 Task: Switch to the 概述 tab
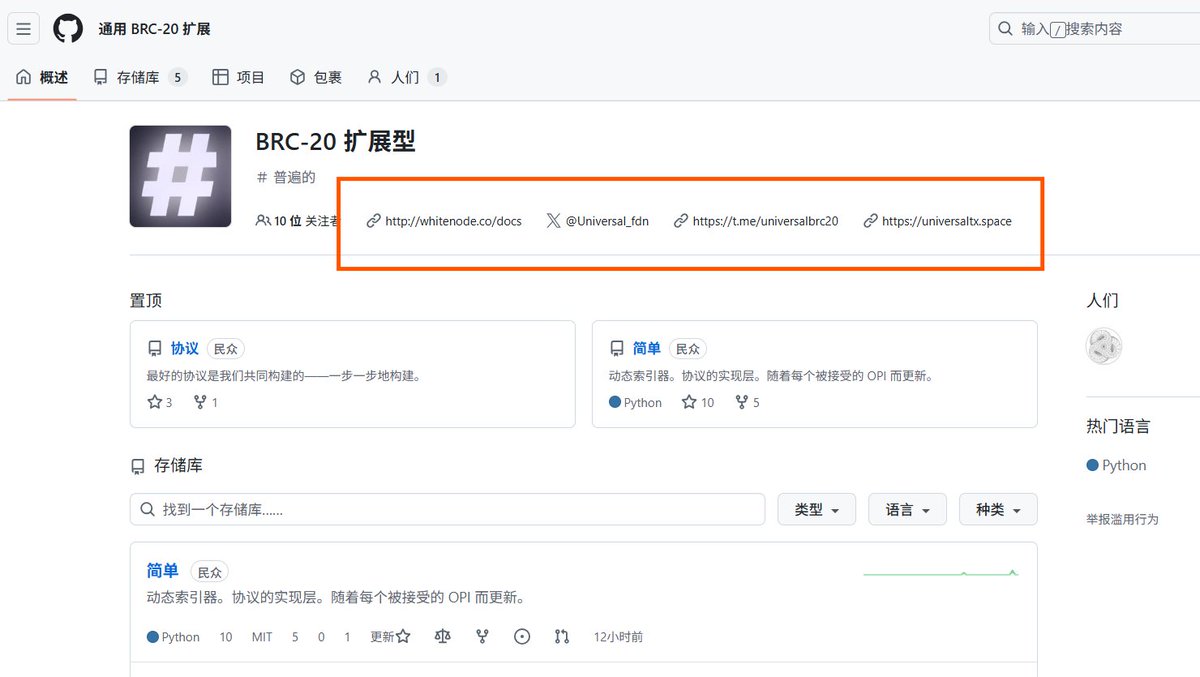[42, 77]
